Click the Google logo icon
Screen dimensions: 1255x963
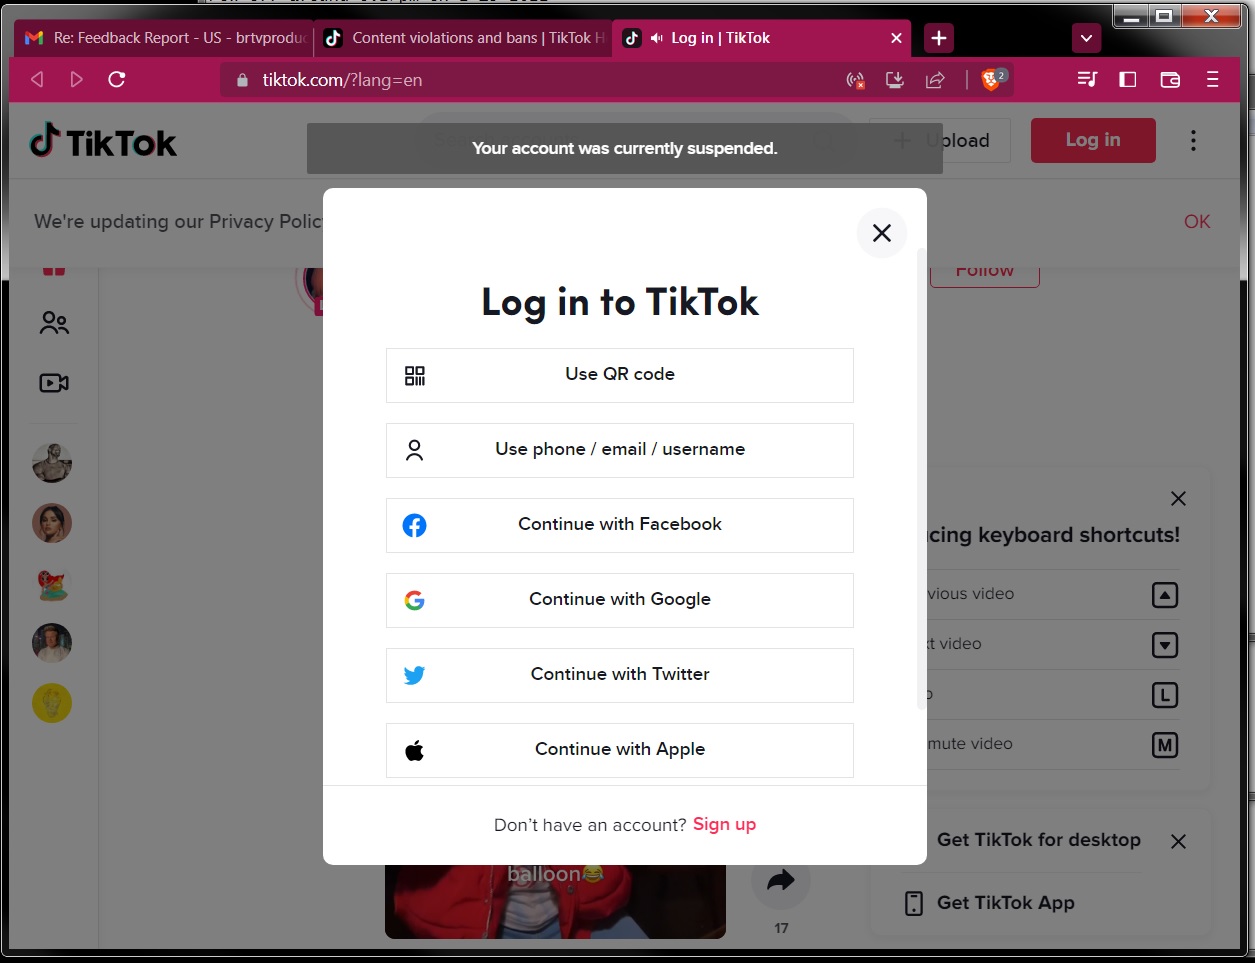pos(415,600)
